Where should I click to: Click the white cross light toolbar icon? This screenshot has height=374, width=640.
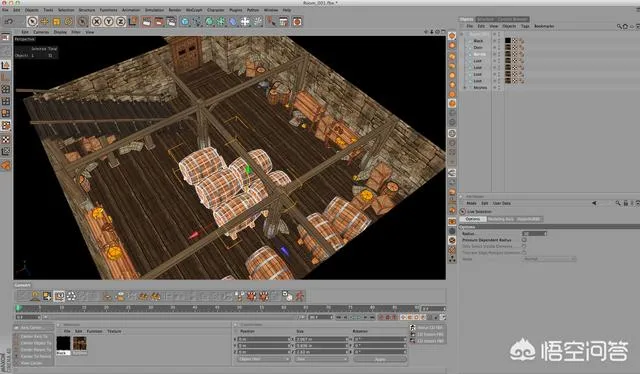(245, 21)
